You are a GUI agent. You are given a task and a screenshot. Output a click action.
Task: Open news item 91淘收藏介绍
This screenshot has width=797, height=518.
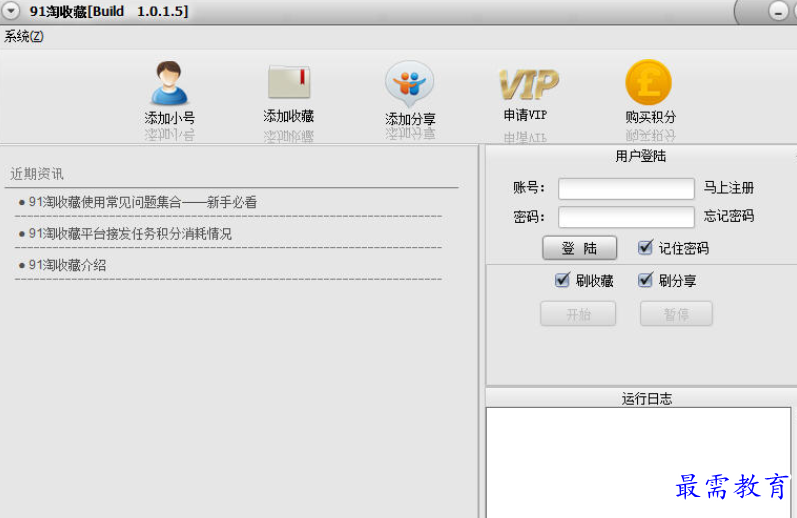(x=67, y=265)
